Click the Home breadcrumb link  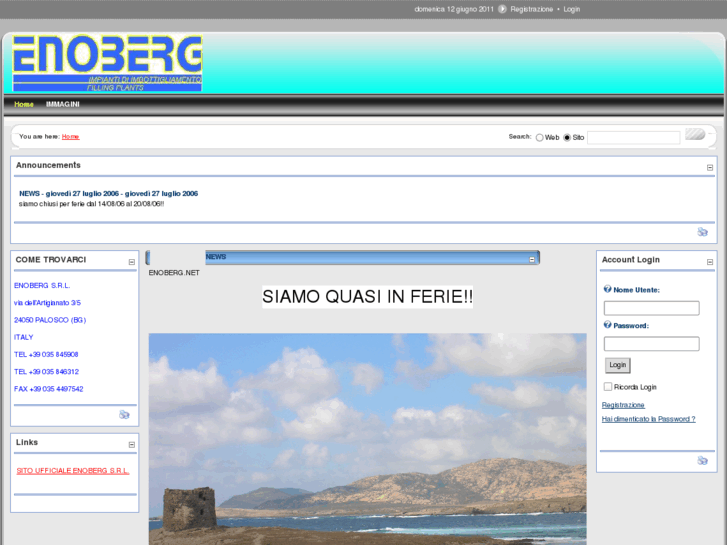70,136
